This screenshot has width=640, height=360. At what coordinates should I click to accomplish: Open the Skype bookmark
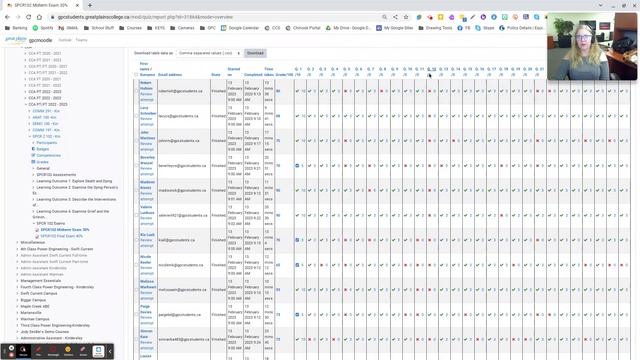coord(484,28)
